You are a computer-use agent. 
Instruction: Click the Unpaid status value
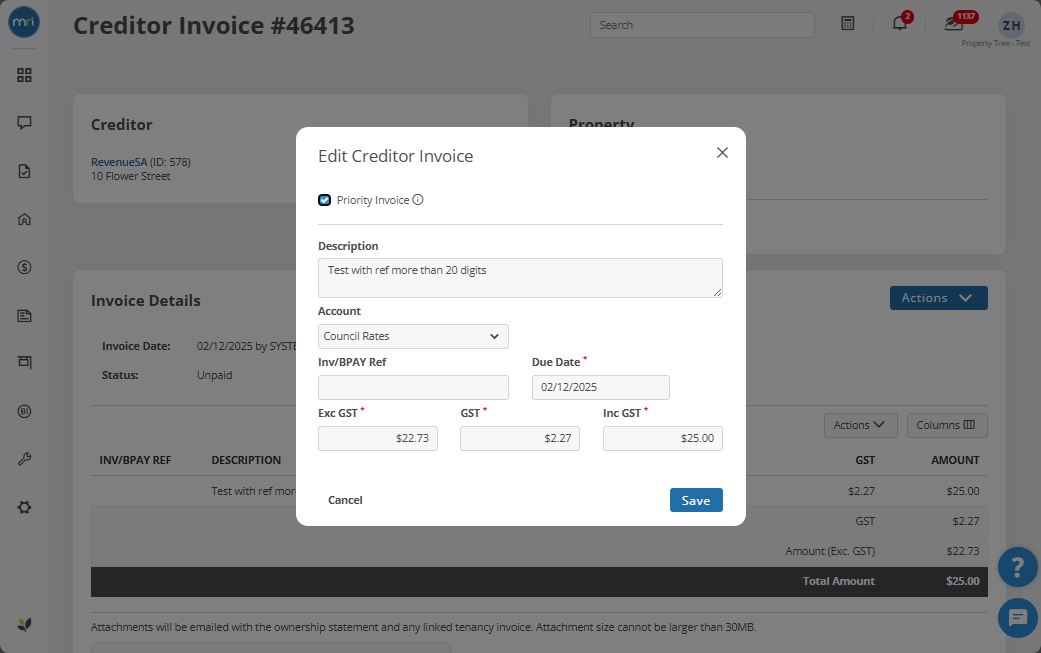pyautogui.click(x=214, y=375)
